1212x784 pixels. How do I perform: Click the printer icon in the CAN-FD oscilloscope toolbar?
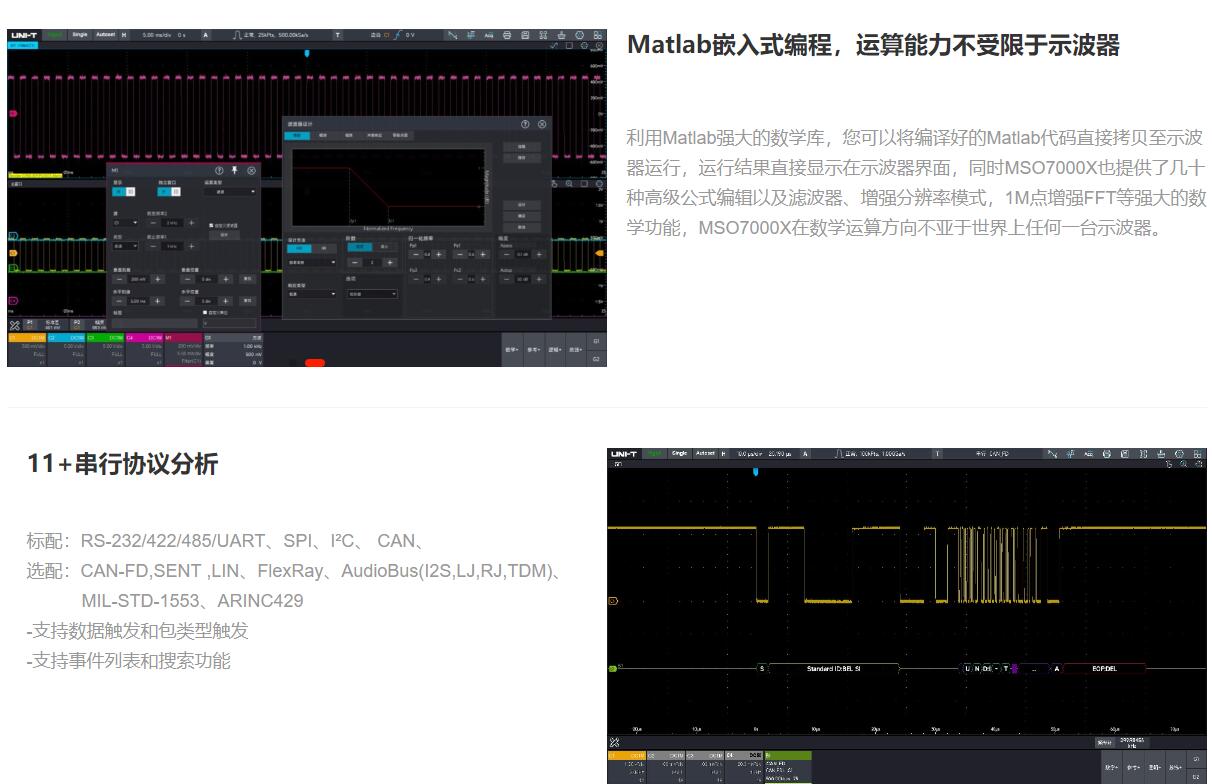[1106, 454]
